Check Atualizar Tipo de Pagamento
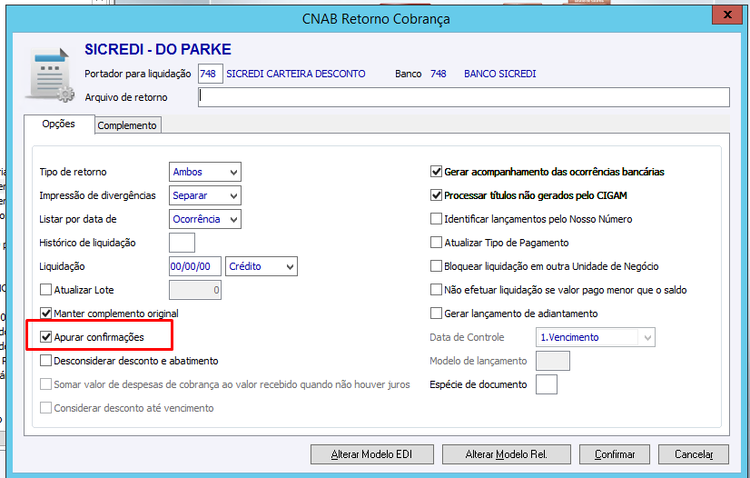 (436, 242)
